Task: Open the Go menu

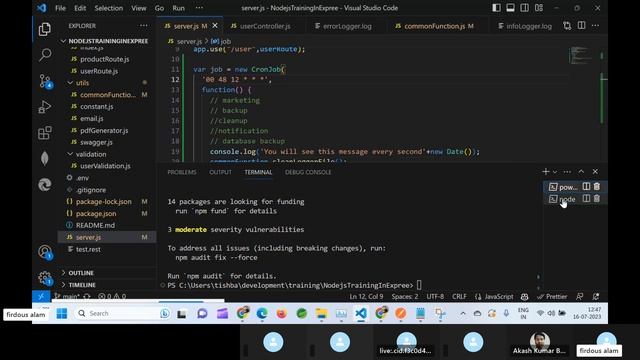Action: point(159,8)
